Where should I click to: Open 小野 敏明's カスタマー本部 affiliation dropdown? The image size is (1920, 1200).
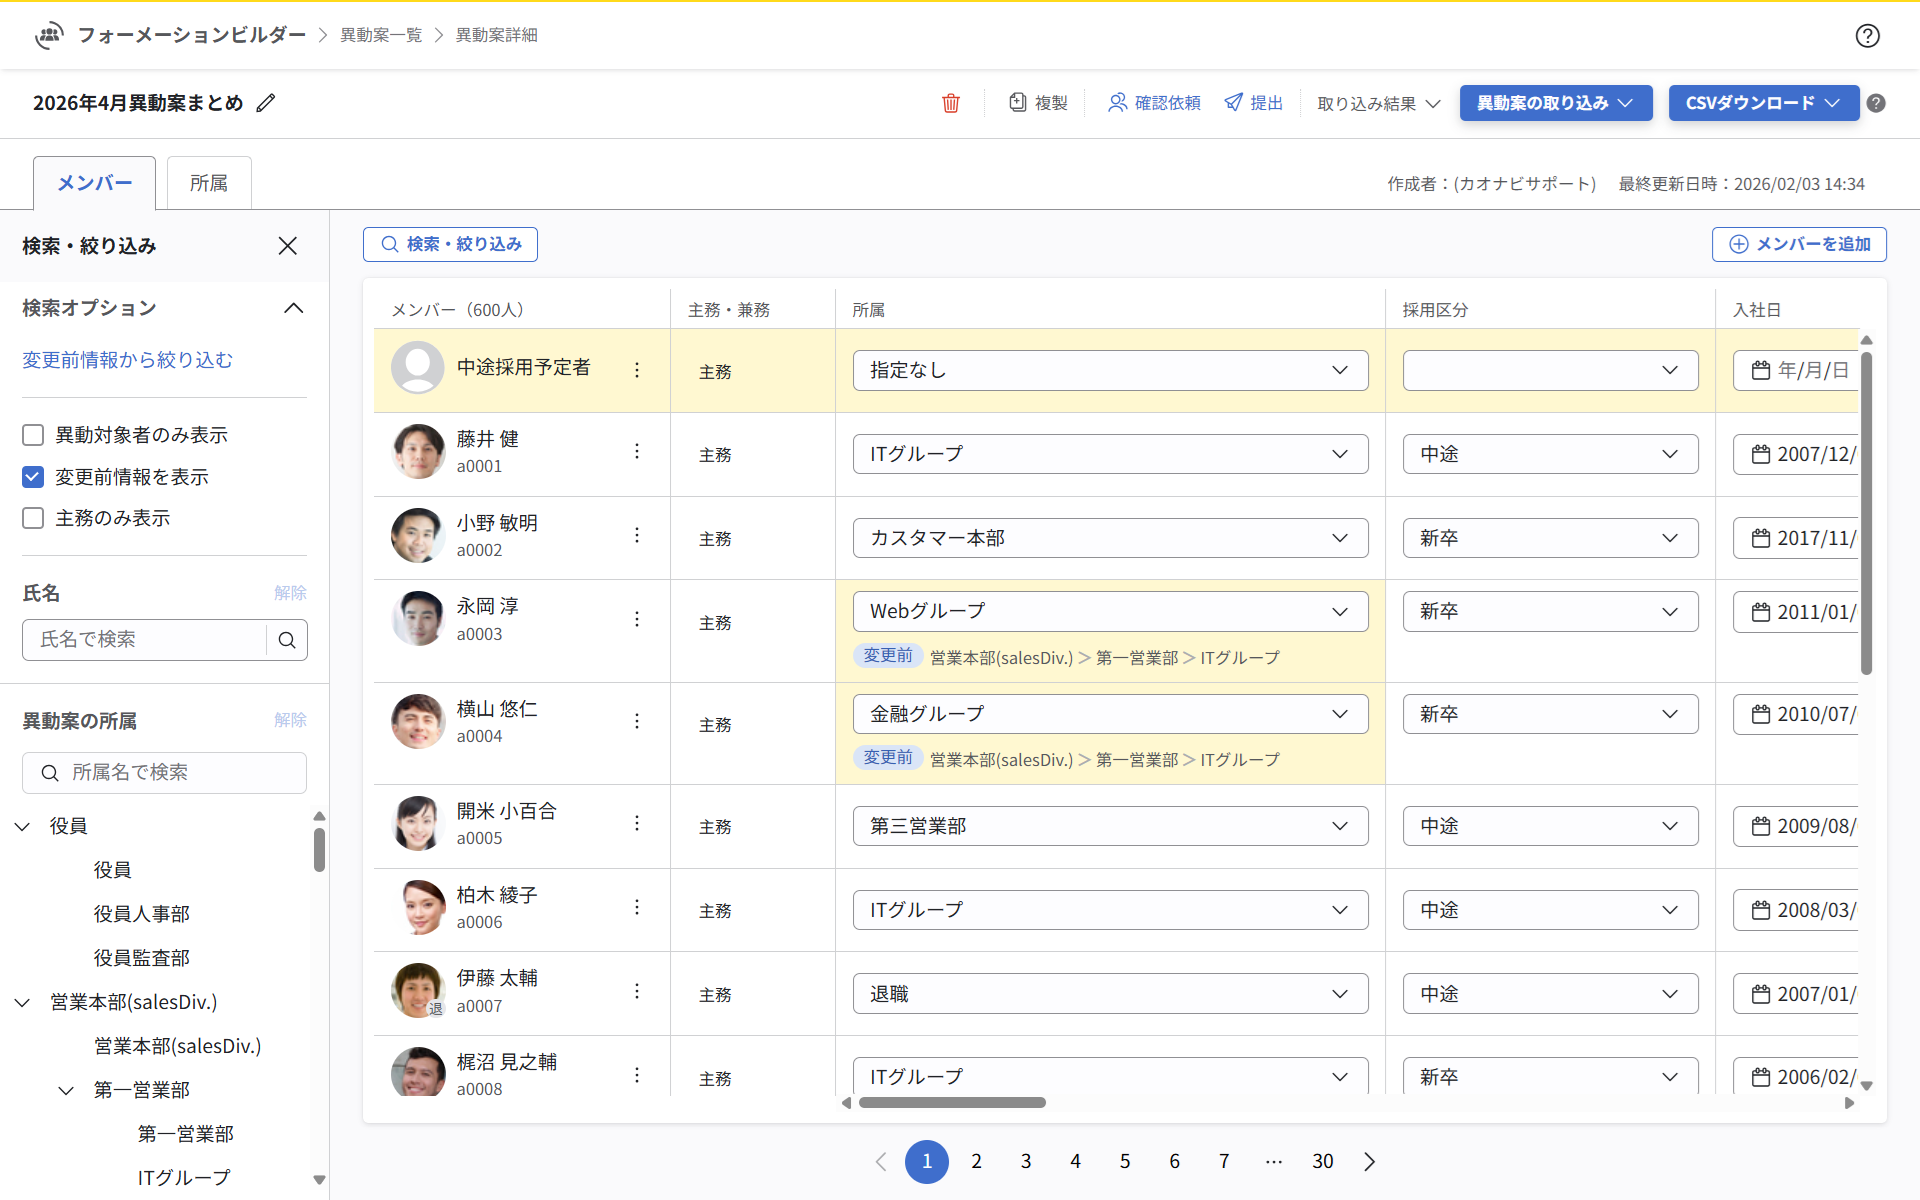1110,537
